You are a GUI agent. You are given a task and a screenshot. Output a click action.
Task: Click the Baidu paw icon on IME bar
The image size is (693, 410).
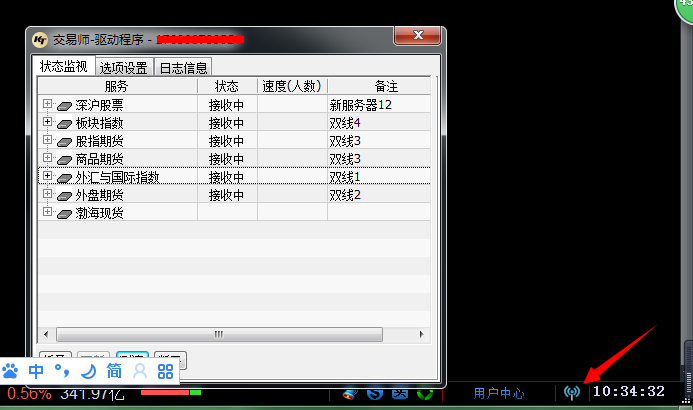(11, 371)
